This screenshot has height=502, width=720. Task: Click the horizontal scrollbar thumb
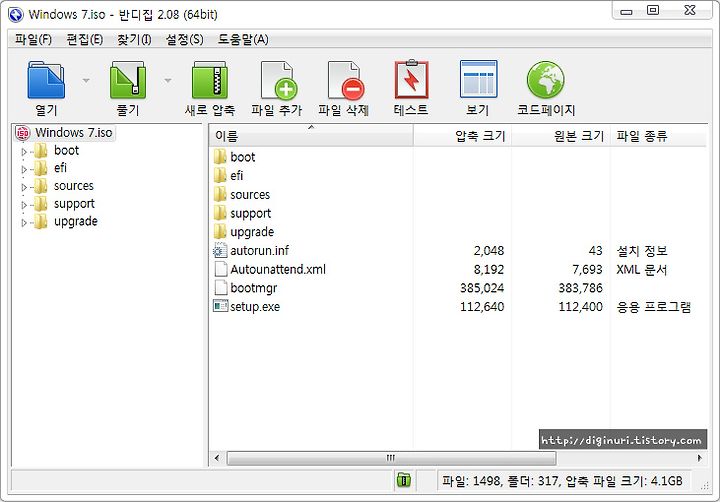click(391, 458)
